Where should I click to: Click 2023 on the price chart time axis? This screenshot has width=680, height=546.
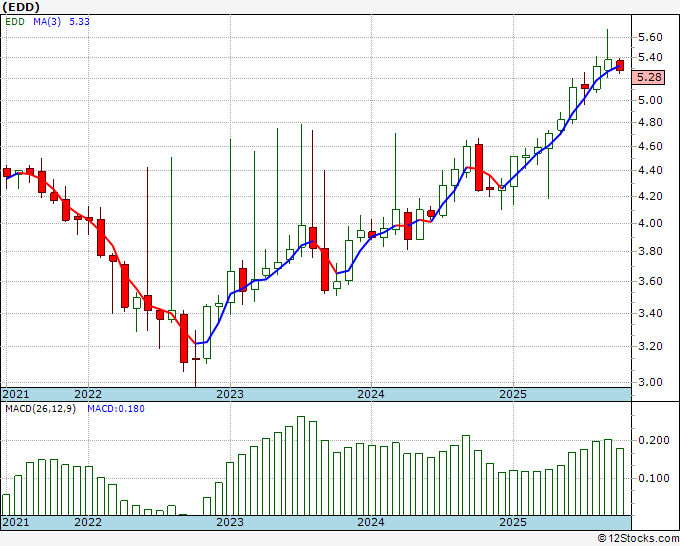click(230, 394)
